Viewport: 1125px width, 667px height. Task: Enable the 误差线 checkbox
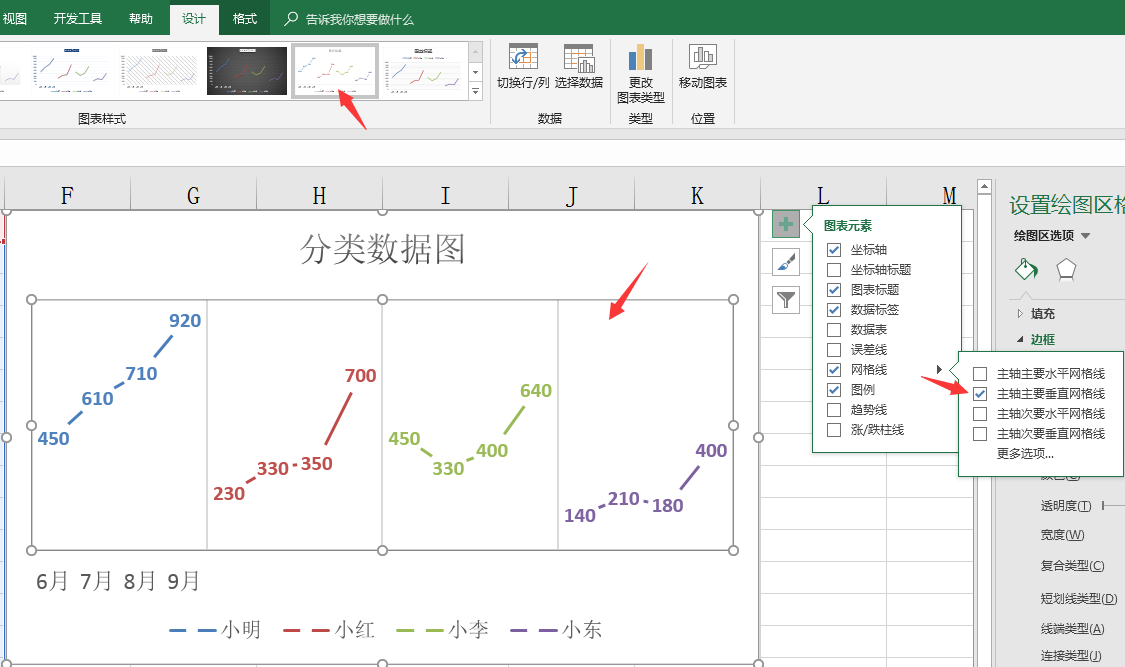834,350
